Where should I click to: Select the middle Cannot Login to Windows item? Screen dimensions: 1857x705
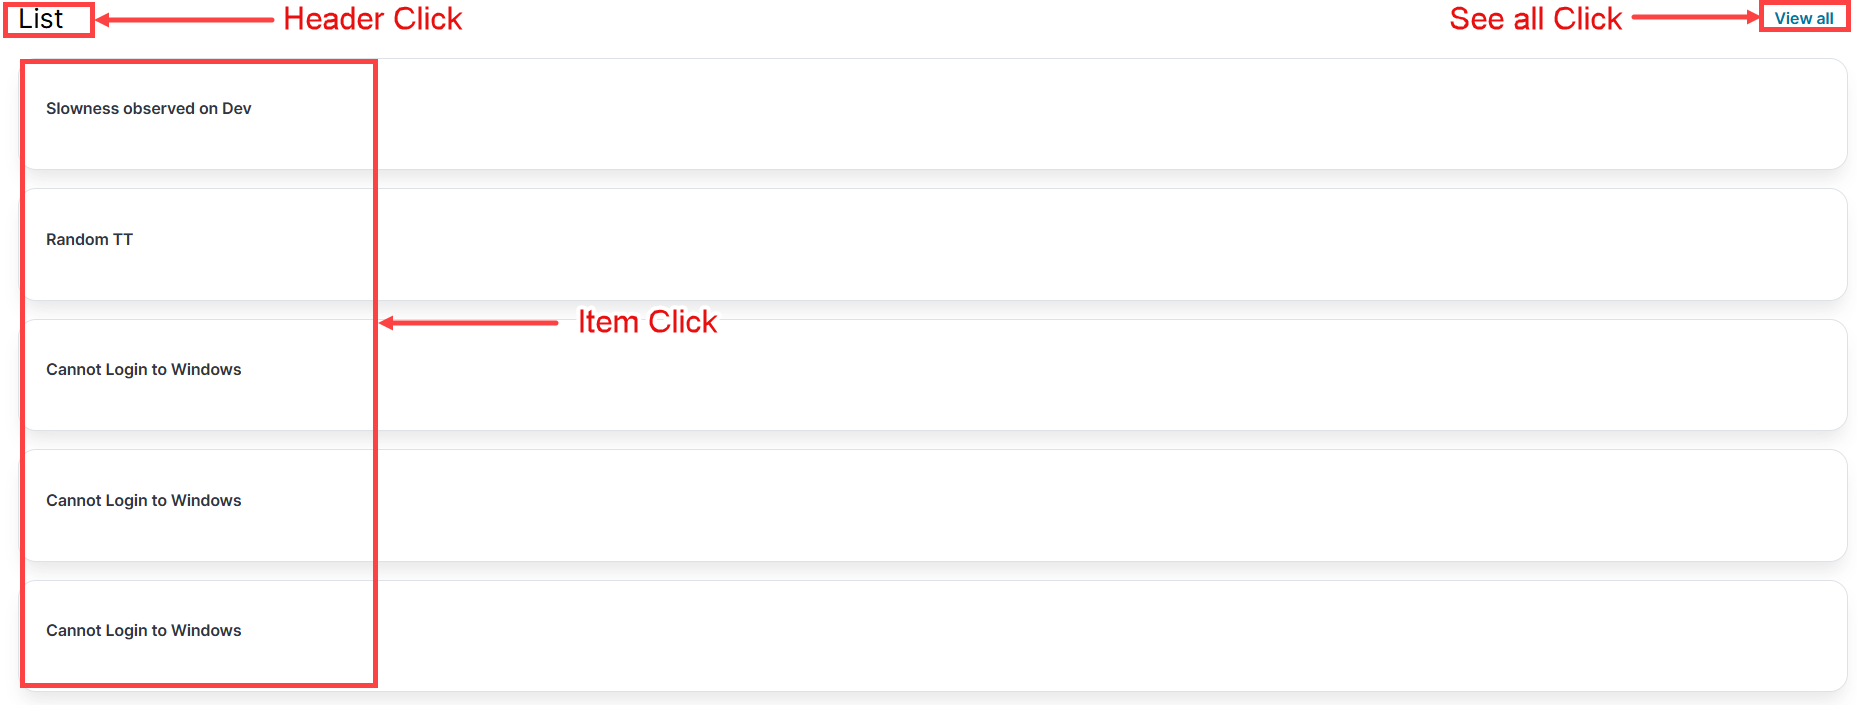coord(143,501)
